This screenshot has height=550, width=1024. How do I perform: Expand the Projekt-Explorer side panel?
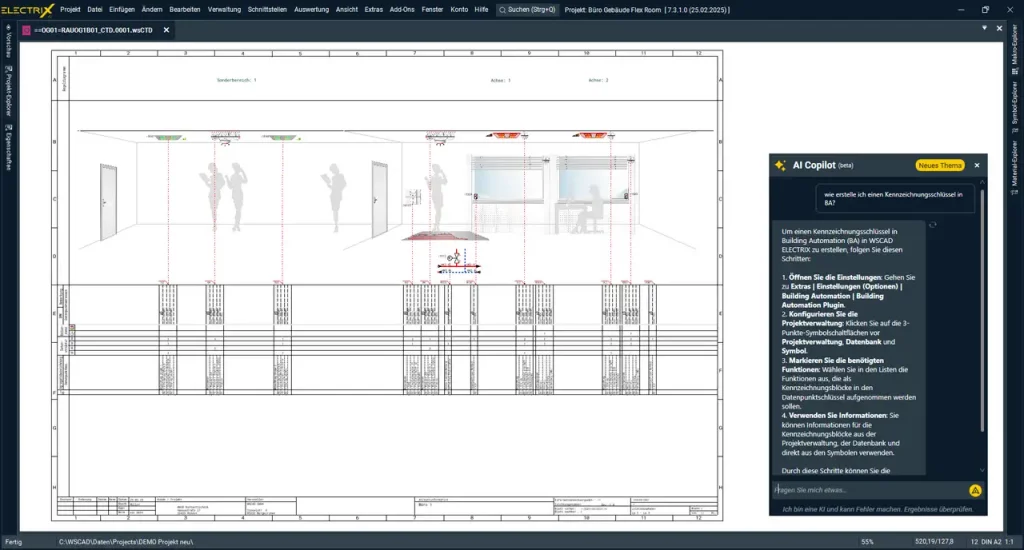8,92
